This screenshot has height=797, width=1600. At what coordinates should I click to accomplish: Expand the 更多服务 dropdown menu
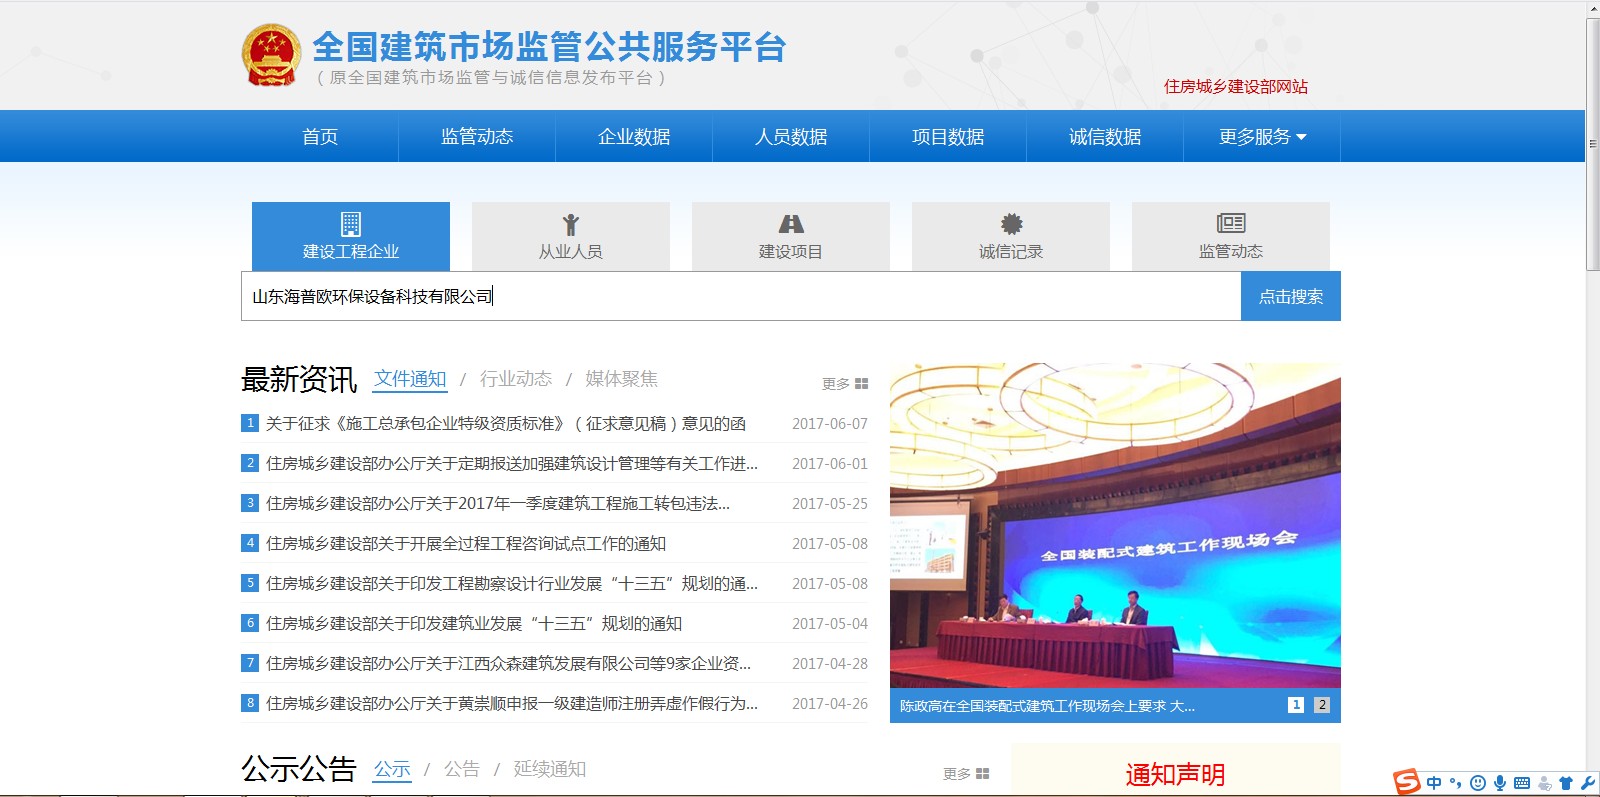tap(1262, 137)
